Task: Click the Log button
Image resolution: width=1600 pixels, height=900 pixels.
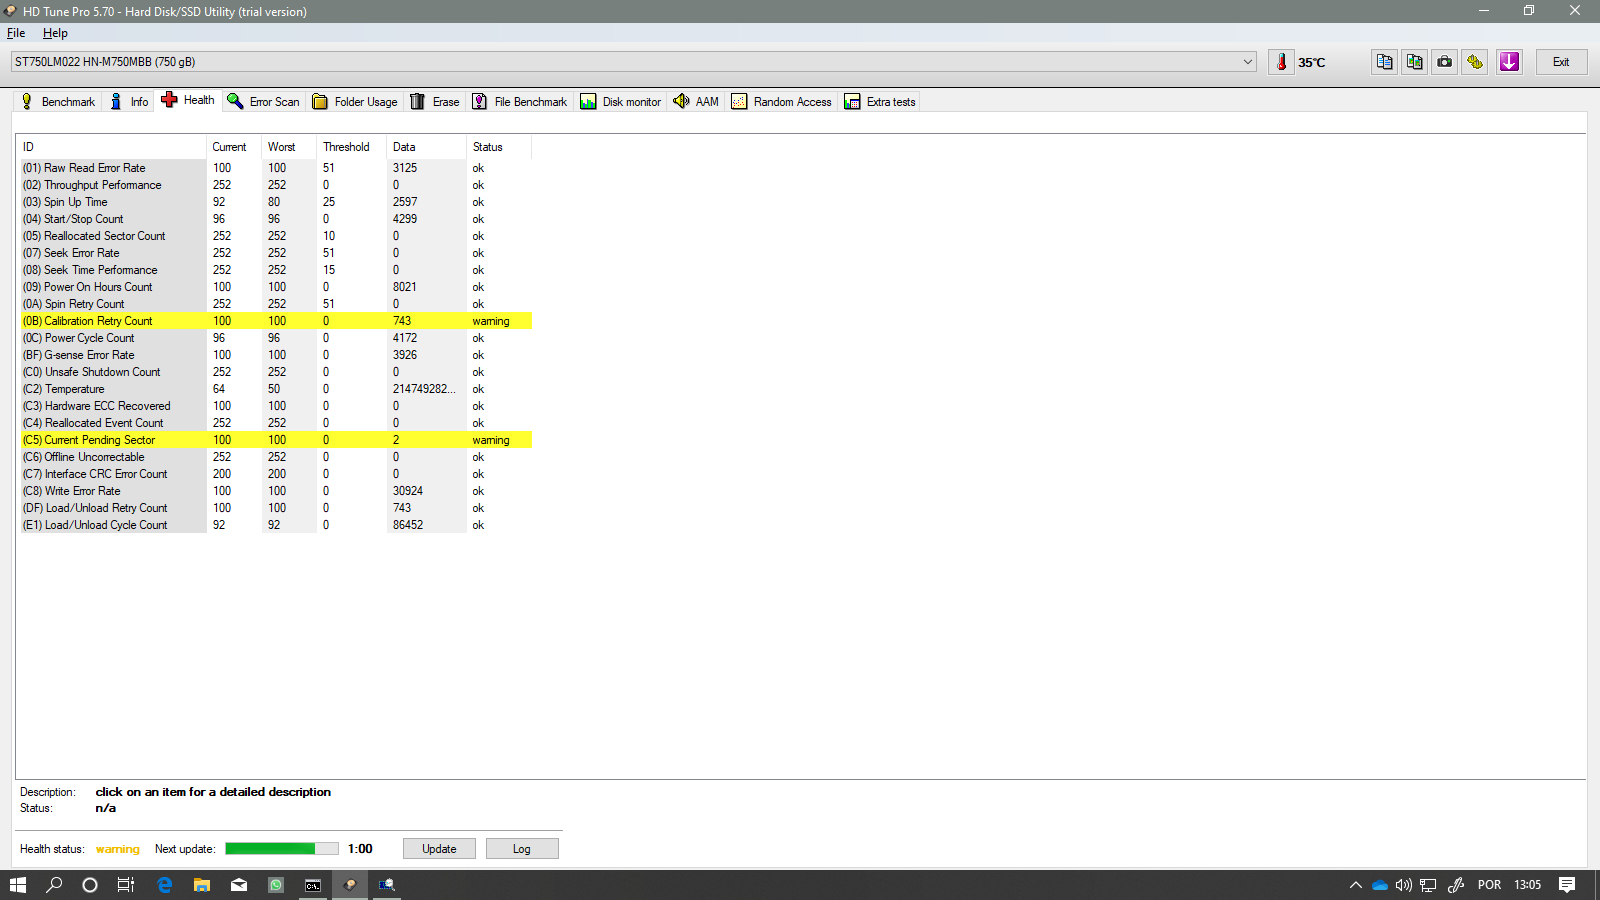Action: (522, 849)
